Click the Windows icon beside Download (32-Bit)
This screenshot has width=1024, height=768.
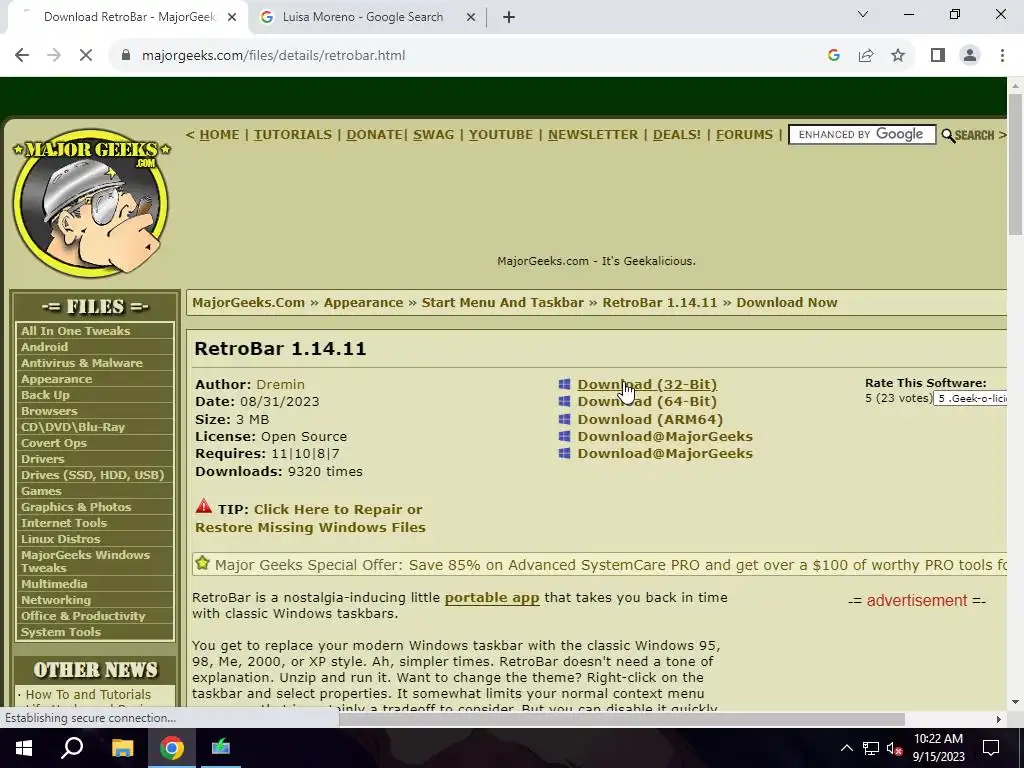(564, 384)
